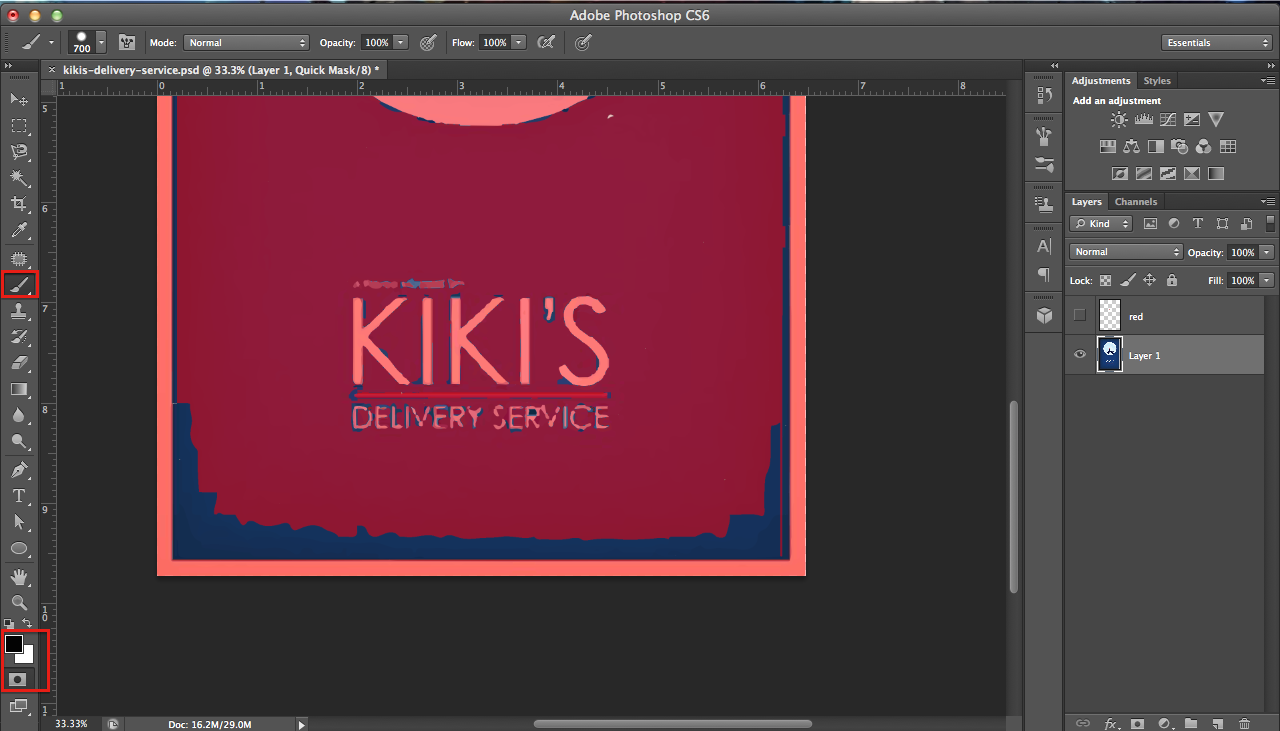Open the Layers panel options menu

tap(1268, 201)
